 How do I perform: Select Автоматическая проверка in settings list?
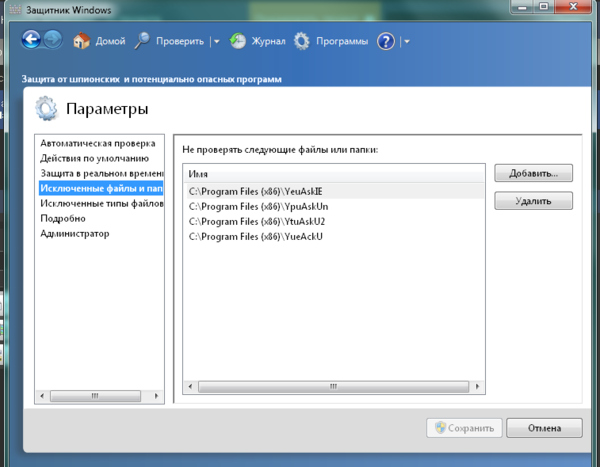98,144
